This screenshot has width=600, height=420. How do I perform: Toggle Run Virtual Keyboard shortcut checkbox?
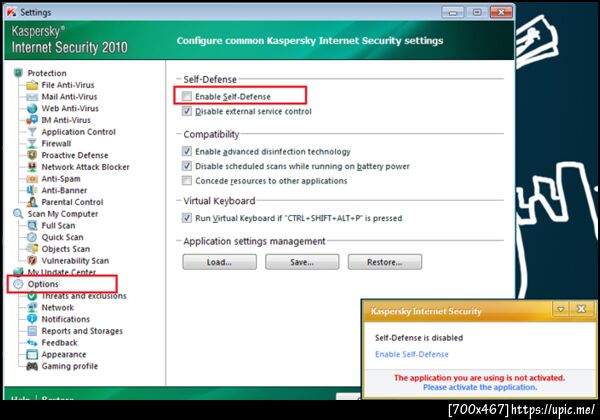point(187,218)
